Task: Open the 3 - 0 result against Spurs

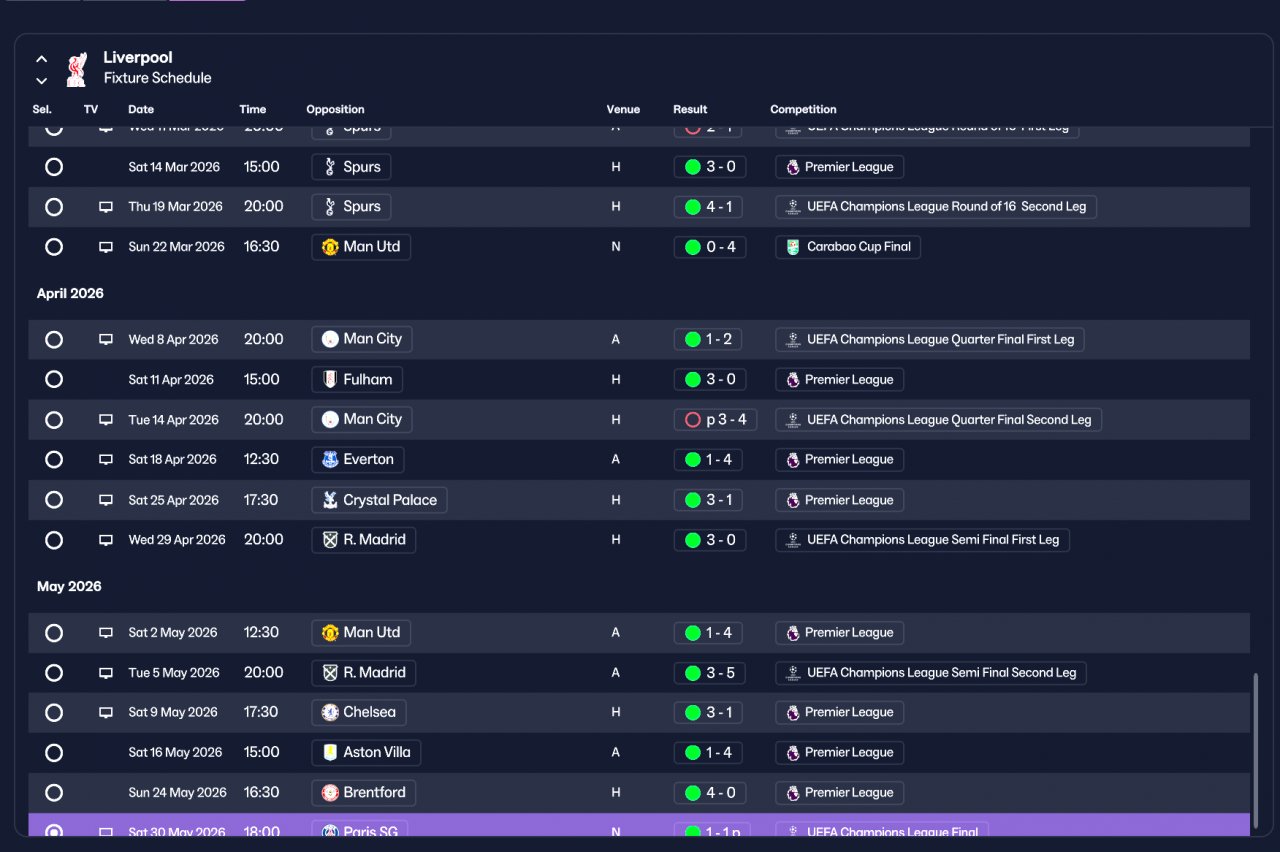Action: pos(709,167)
